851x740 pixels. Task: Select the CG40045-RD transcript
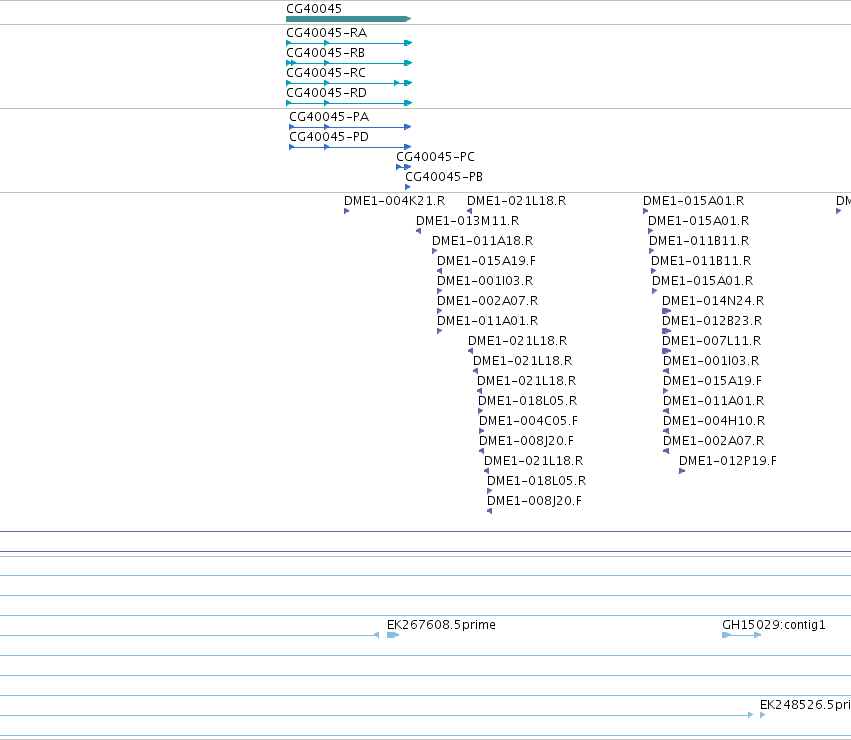pyautogui.click(x=349, y=103)
